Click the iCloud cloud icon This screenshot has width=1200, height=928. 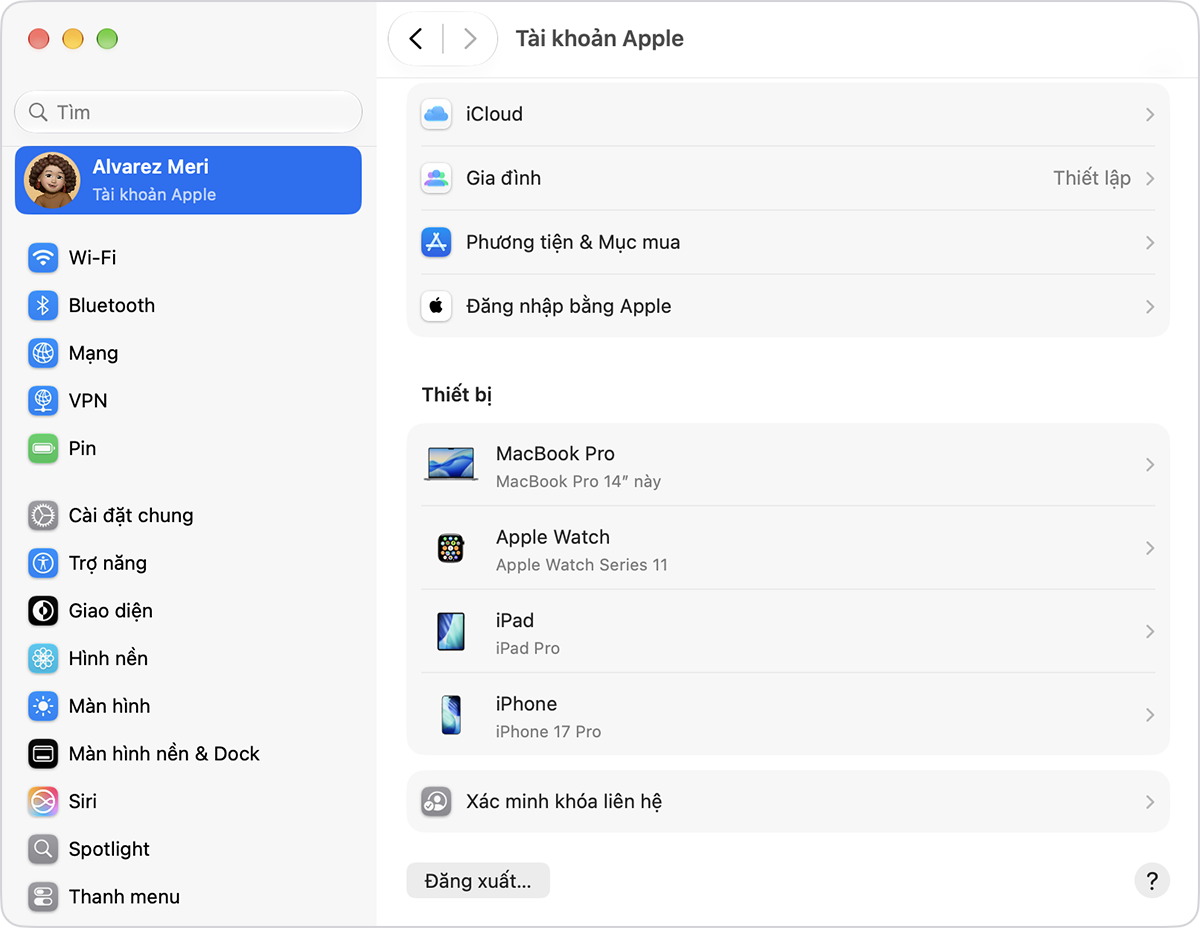[436, 114]
